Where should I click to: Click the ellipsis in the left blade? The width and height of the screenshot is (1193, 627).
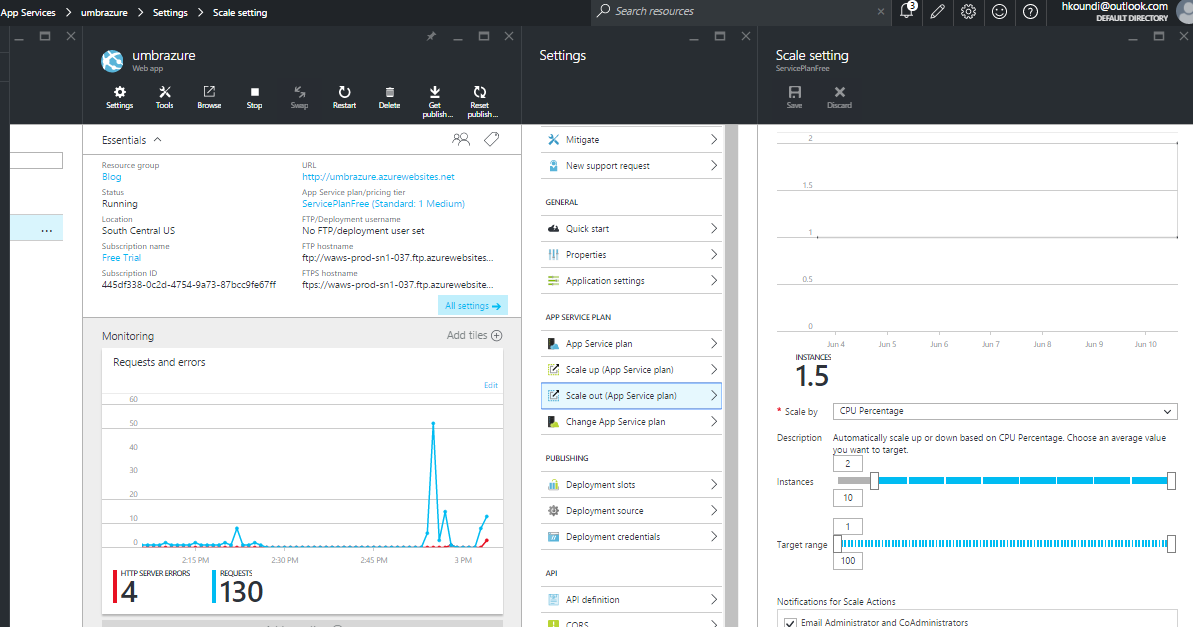point(46,230)
